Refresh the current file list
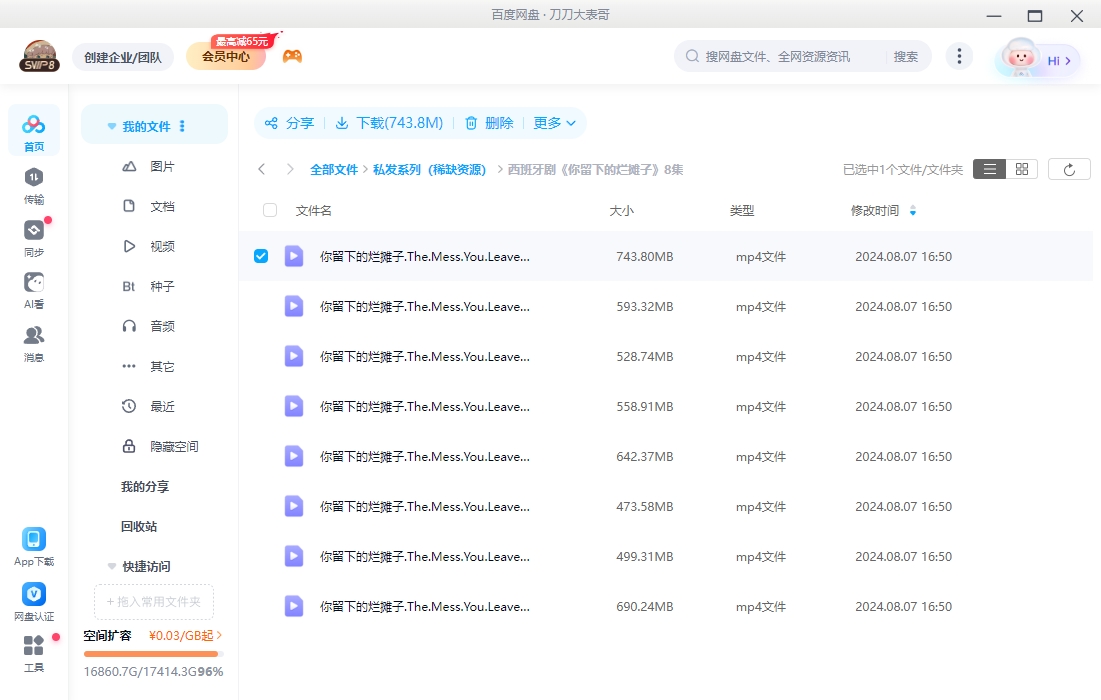1101x700 pixels. tap(1069, 168)
